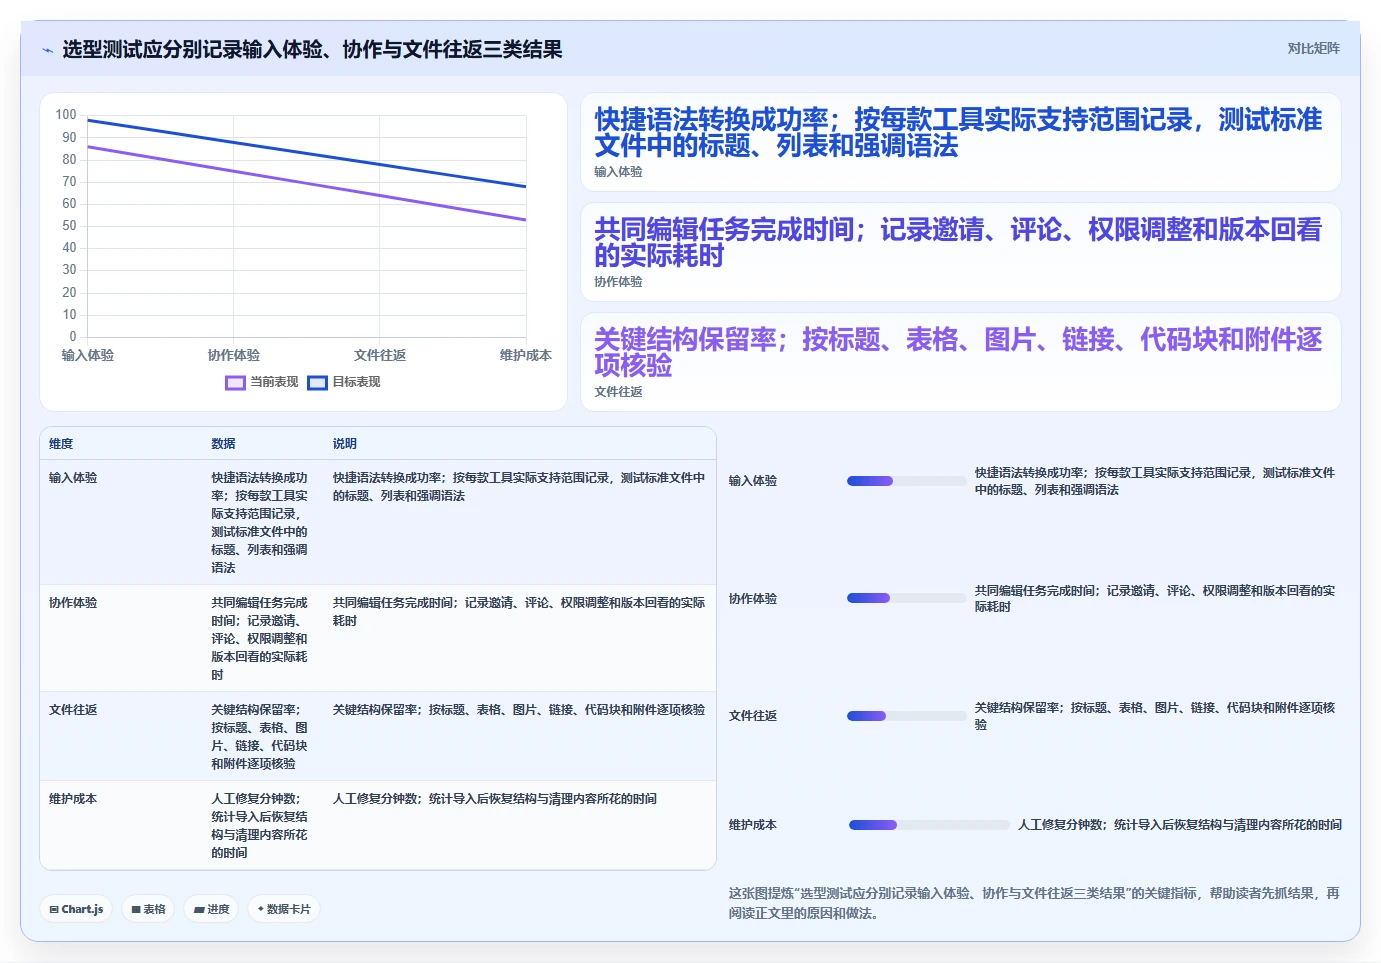Click the progress bar in the 输入体验 row
The image size is (1381, 963).
coord(906,481)
